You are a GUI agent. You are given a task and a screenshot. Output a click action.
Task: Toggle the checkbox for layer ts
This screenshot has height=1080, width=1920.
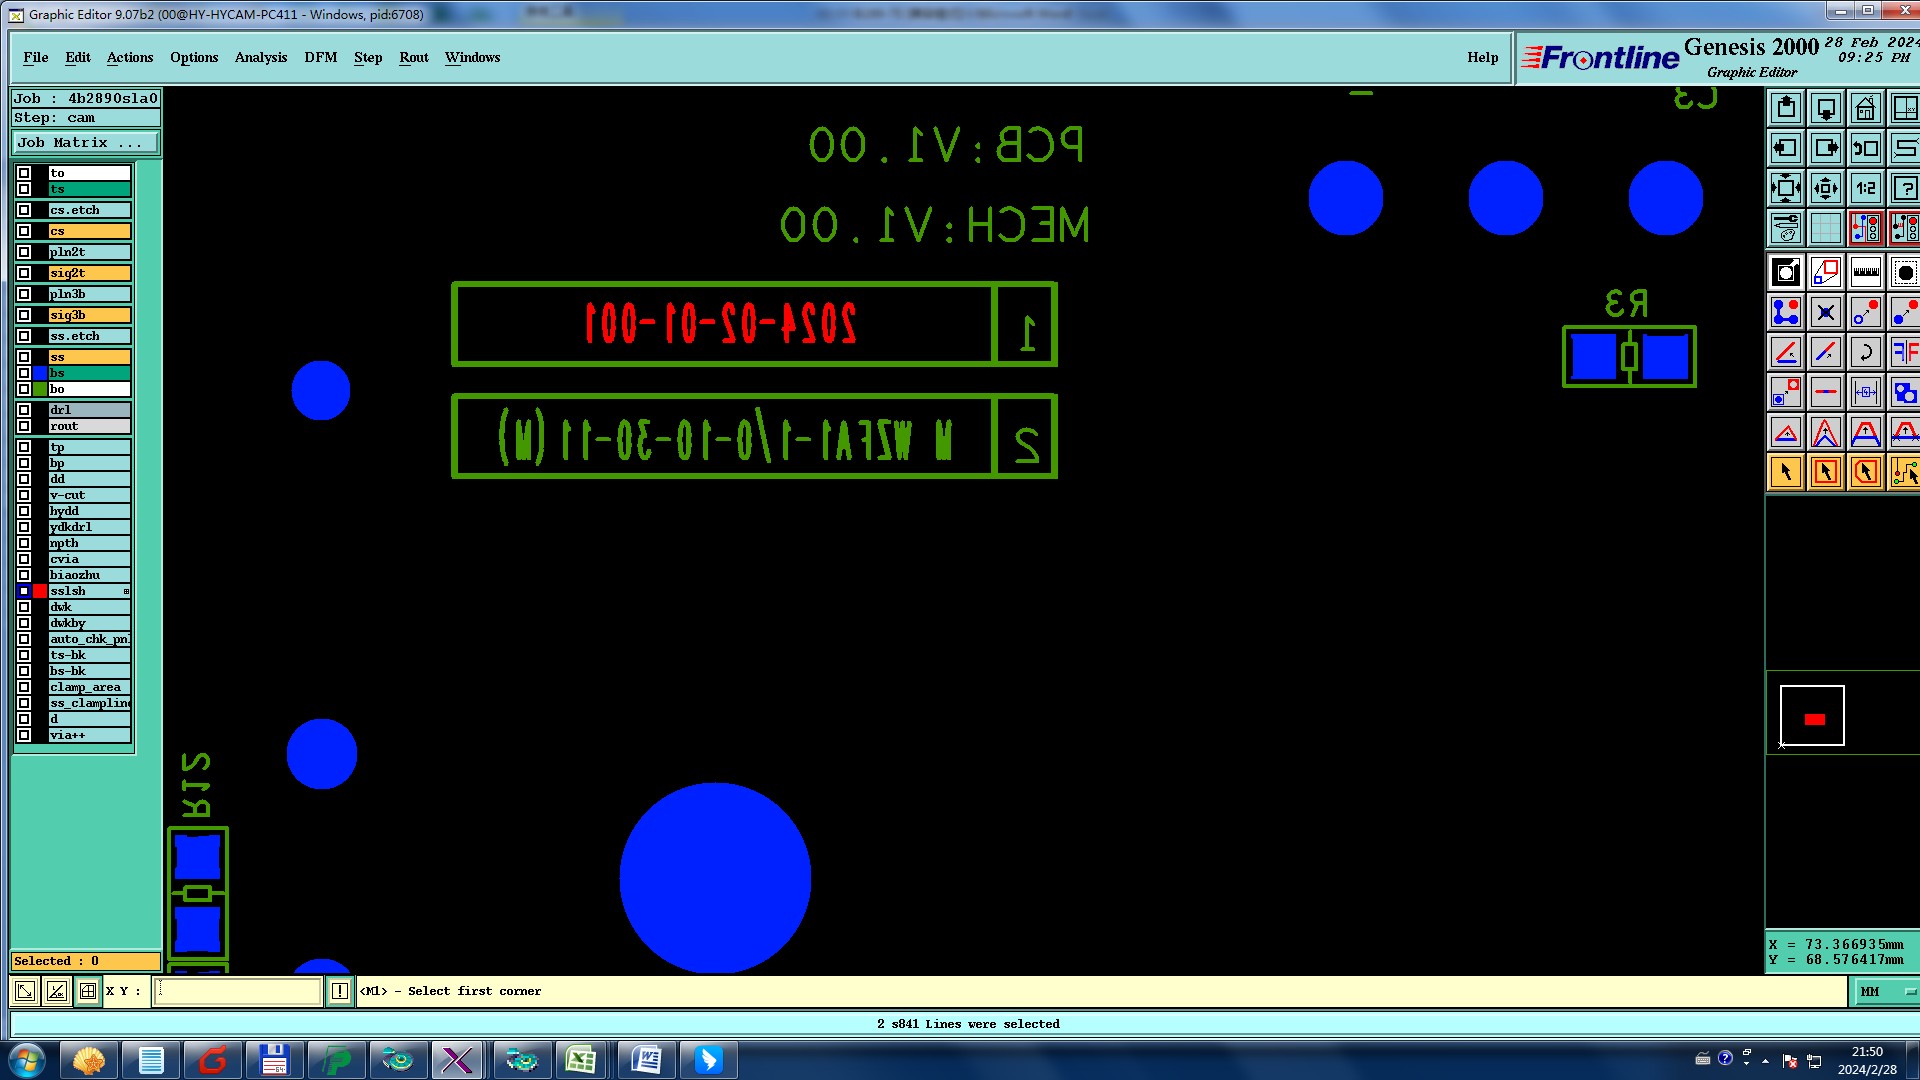pyautogui.click(x=24, y=189)
